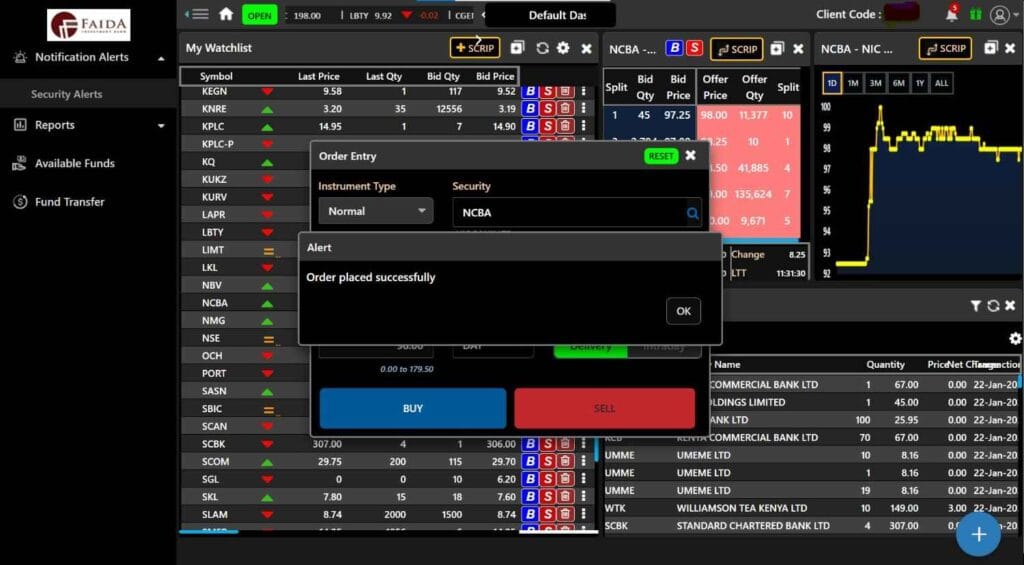Close the Order Entry dialog
1024x565 pixels.
(x=690, y=155)
